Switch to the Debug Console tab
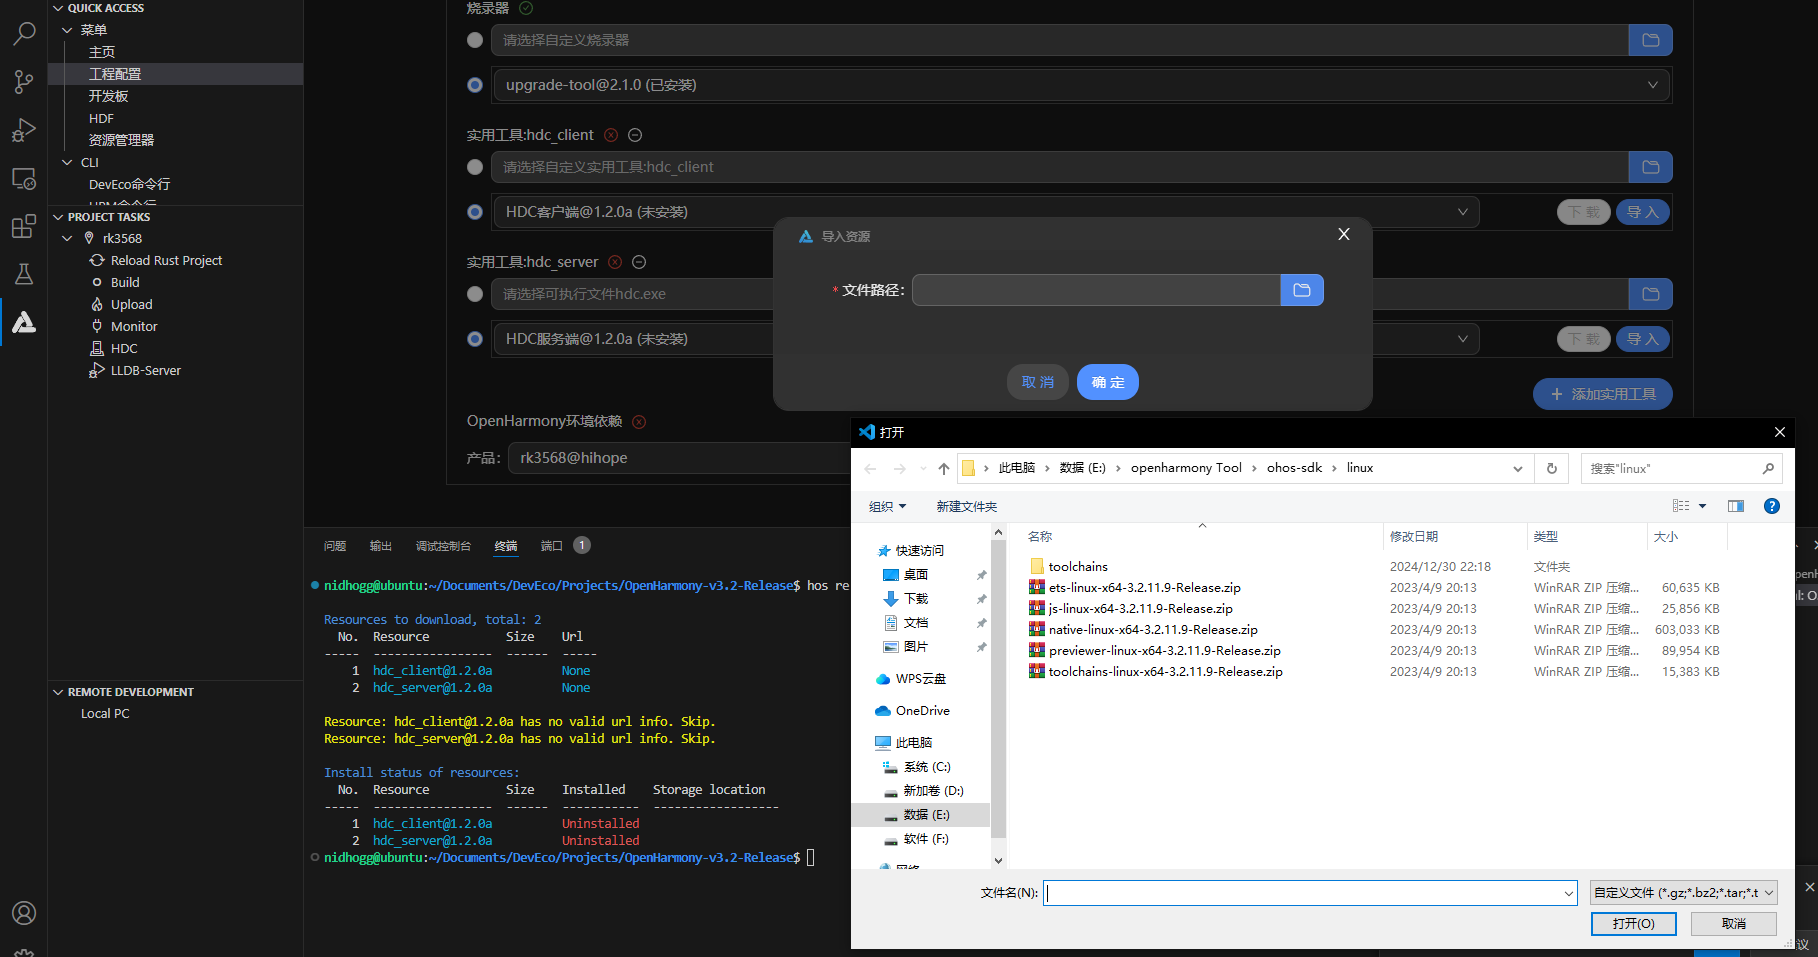 pyautogui.click(x=443, y=546)
